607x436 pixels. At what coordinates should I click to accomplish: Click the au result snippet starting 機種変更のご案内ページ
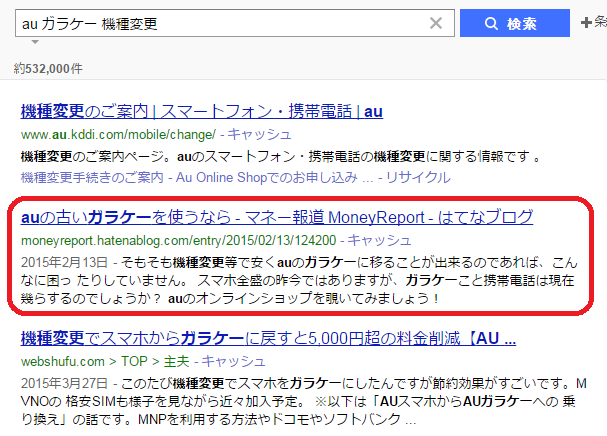(281, 156)
